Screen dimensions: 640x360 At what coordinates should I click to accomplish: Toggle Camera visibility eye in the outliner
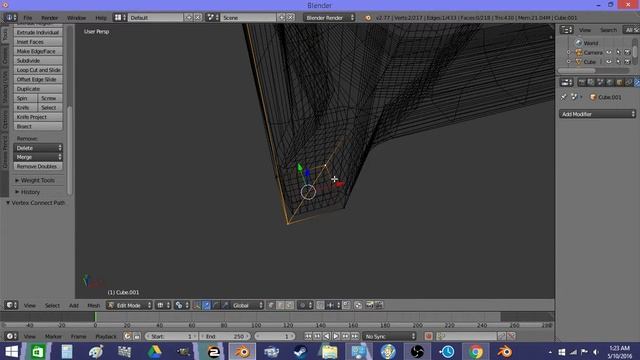pyautogui.click(x=609, y=52)
